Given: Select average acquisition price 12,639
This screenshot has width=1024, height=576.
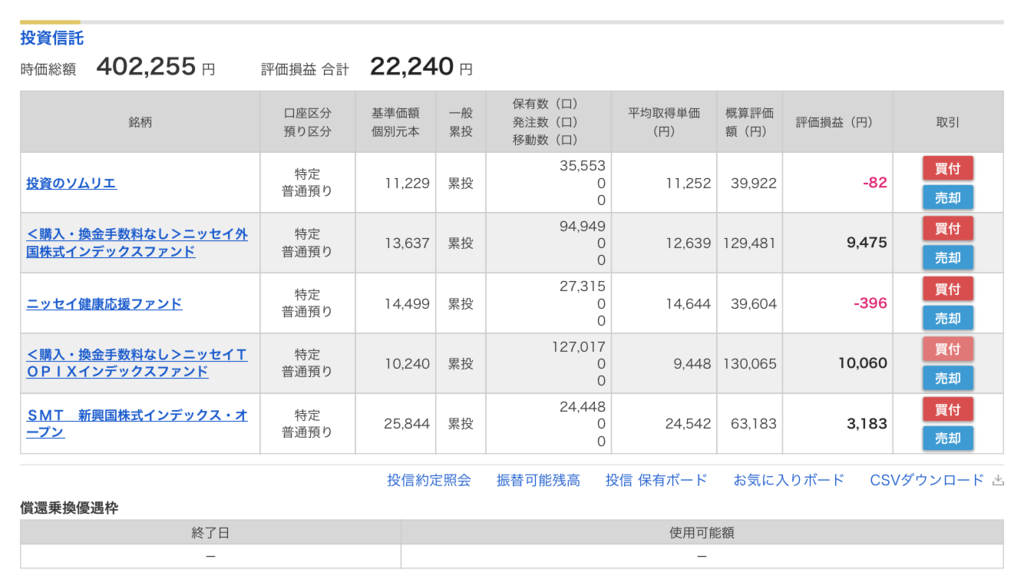Looking at the screenshot, I should 688,244.
